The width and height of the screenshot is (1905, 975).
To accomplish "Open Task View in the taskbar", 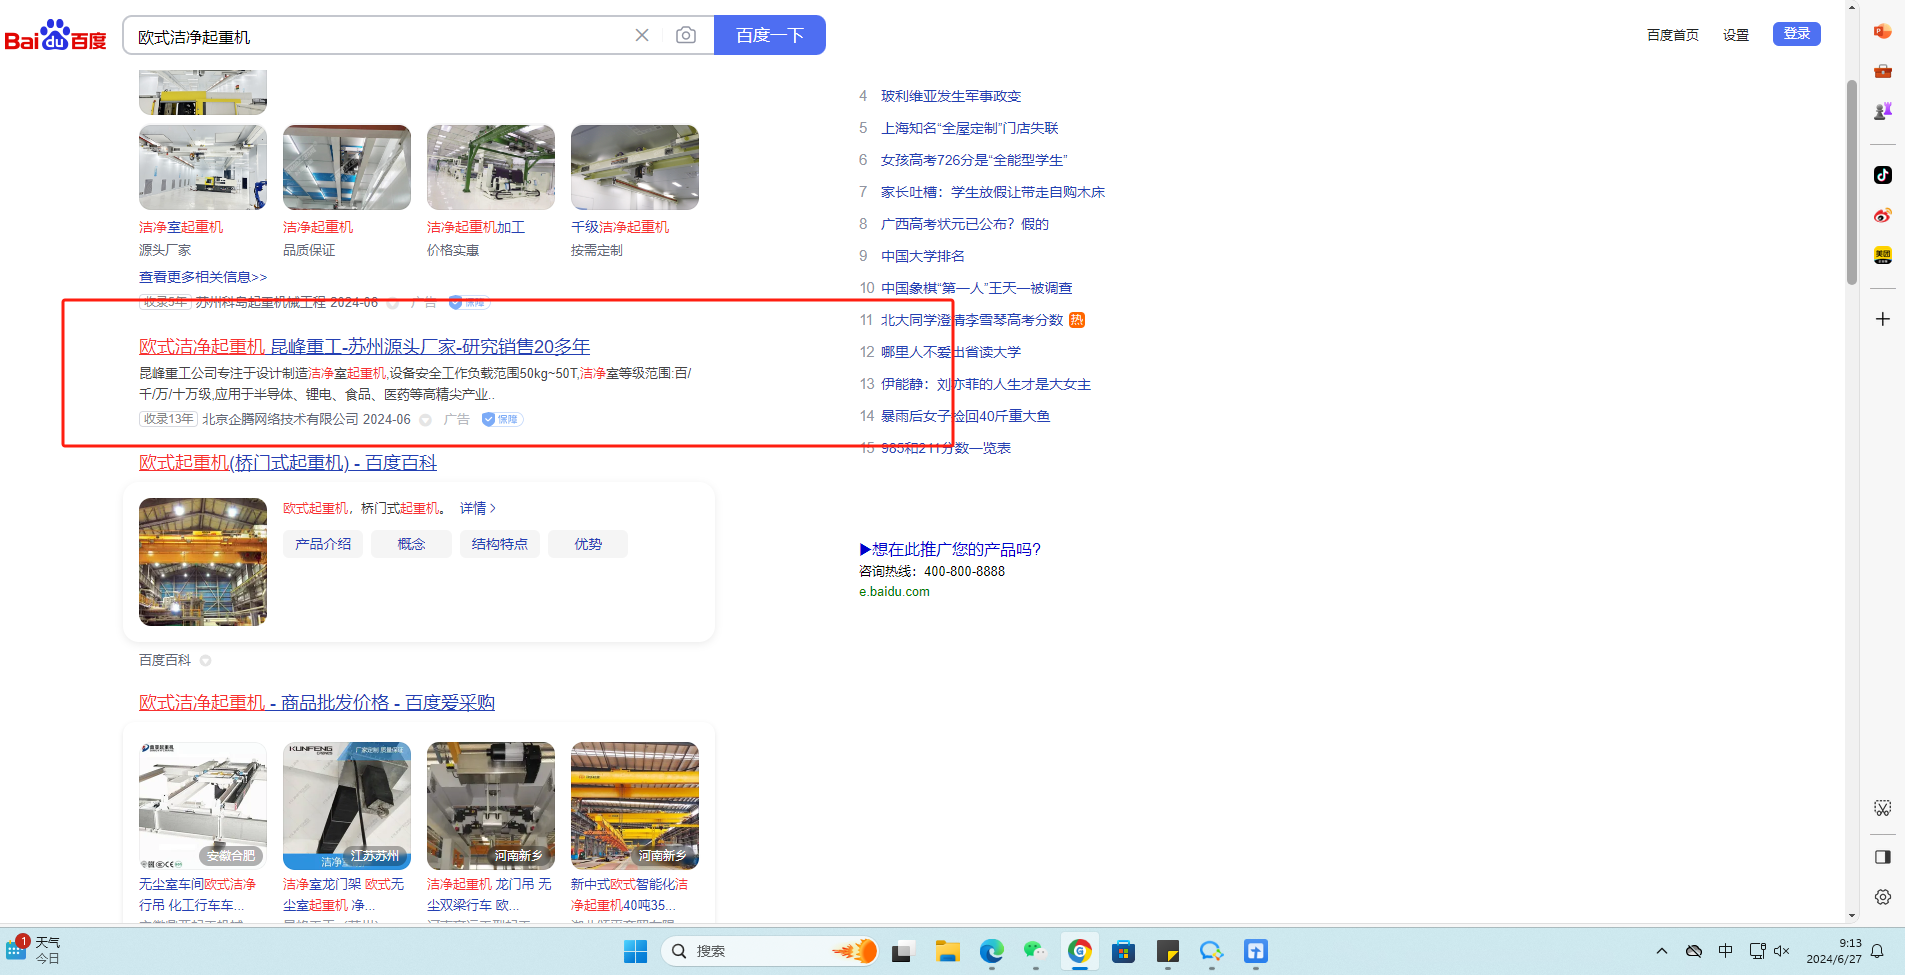I will pos(903,951).
